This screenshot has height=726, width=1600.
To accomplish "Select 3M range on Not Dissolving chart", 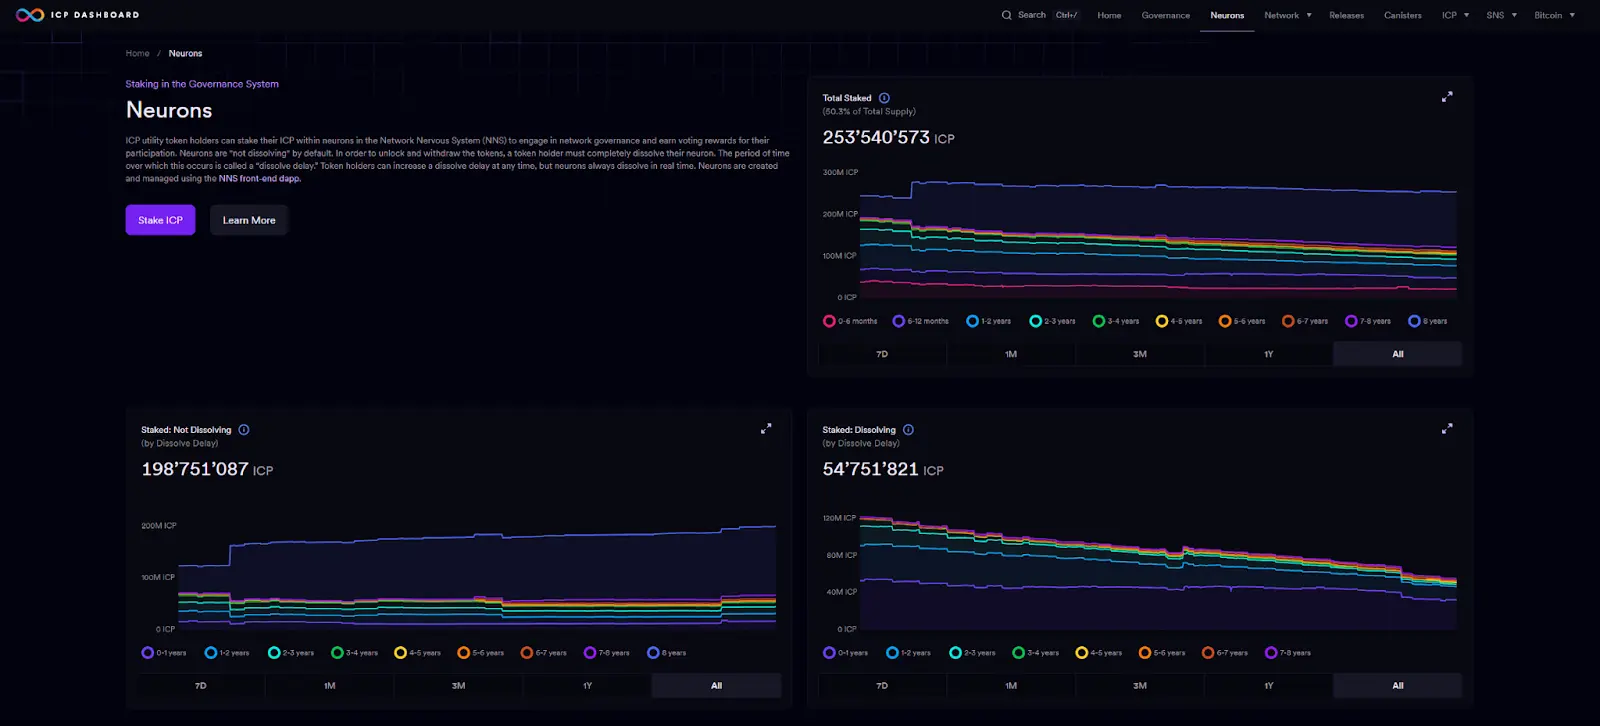I will pos(458,686).
